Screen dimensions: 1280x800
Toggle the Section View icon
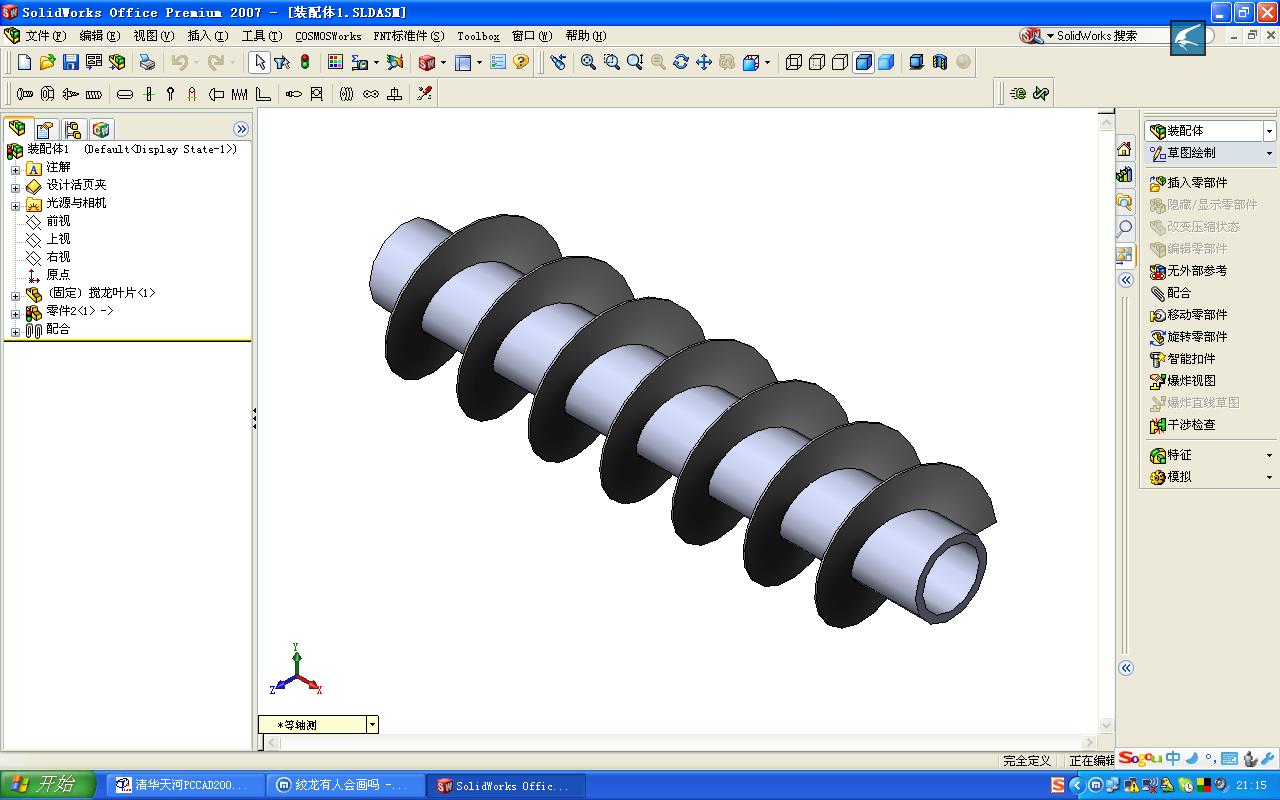click(x=939, y=62)
